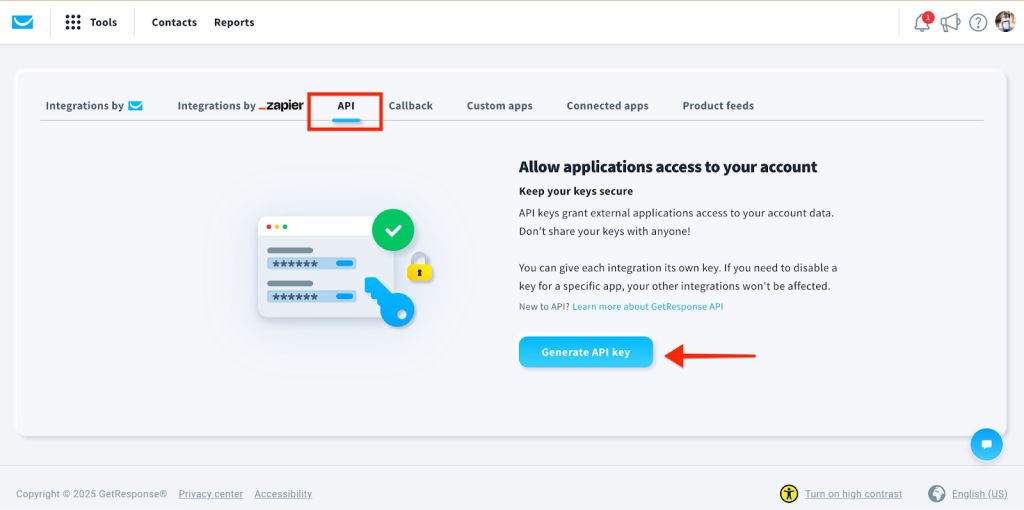Click the accessibility figure icon
1024x510 pixels.
(x=789, y=494)
